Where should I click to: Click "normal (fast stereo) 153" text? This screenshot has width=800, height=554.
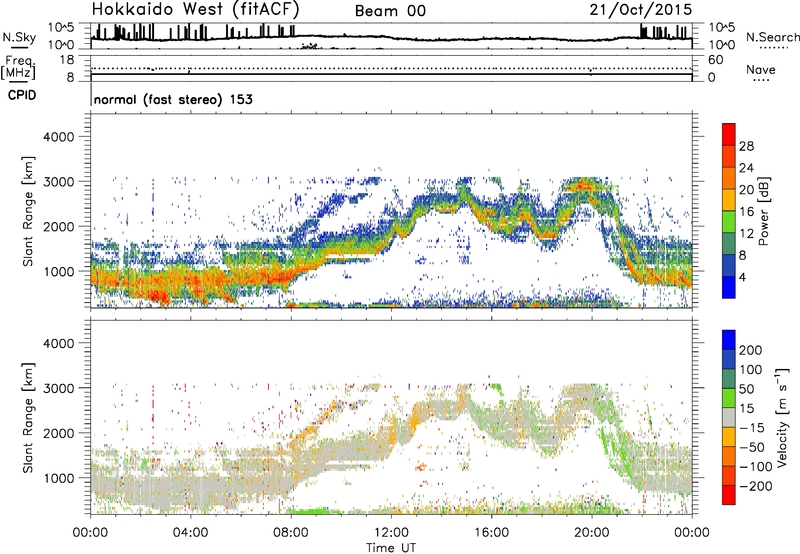[173, 99]
